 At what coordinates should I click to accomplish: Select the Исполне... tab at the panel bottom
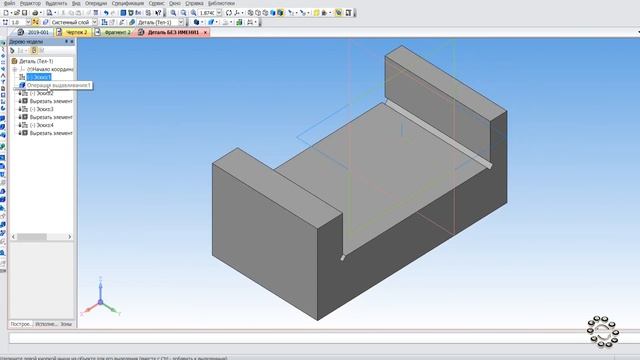point(46,324)
